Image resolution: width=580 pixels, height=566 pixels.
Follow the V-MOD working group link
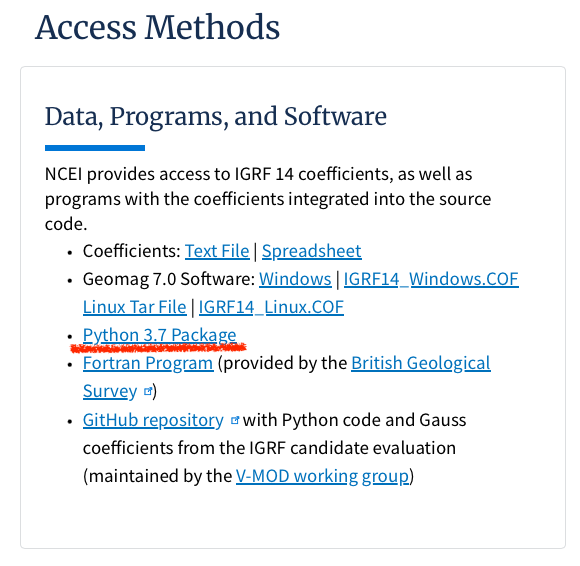[323, 476]
